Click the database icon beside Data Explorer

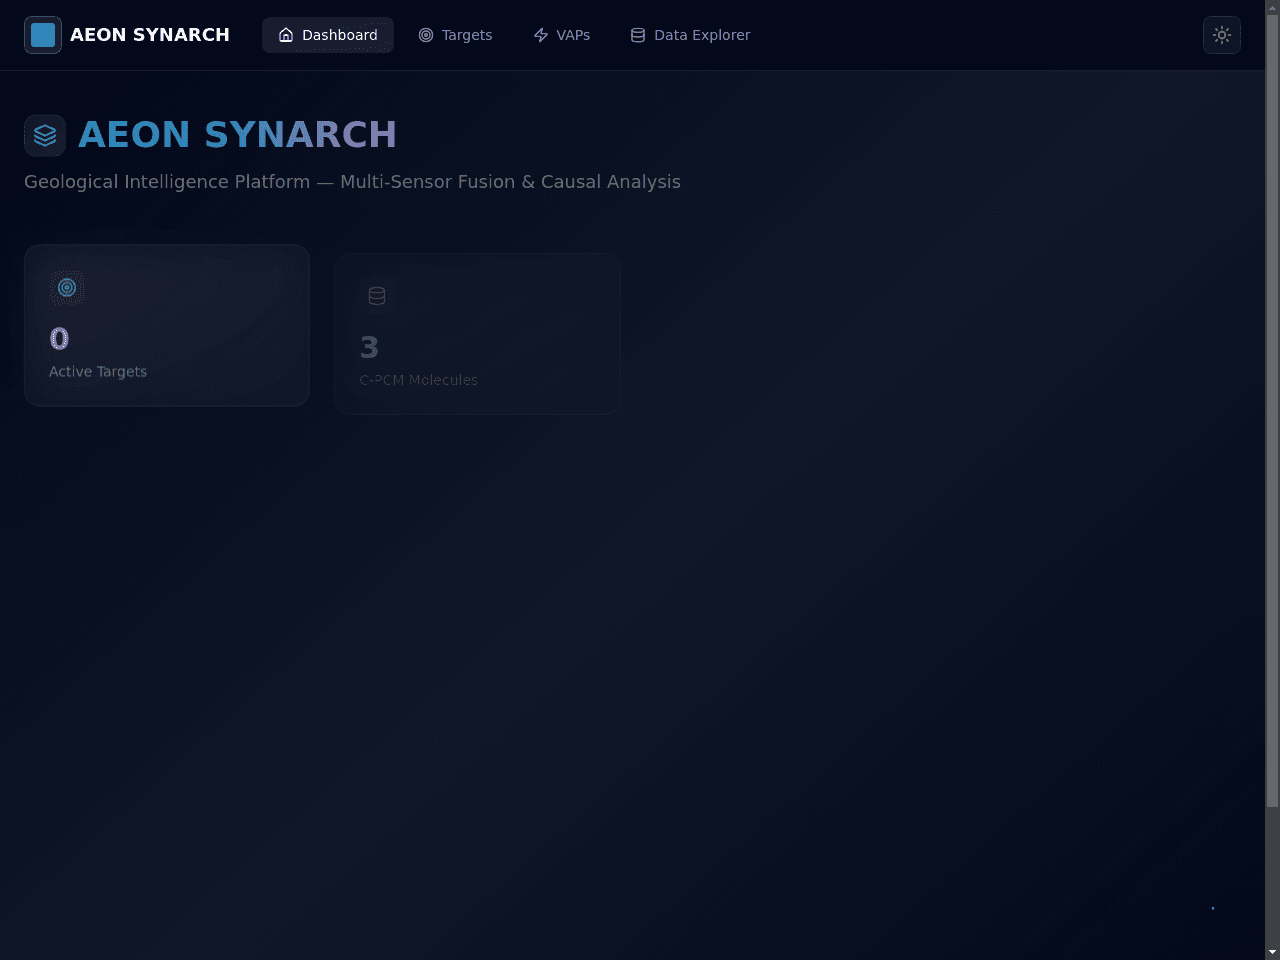click(x=638, y=35)
